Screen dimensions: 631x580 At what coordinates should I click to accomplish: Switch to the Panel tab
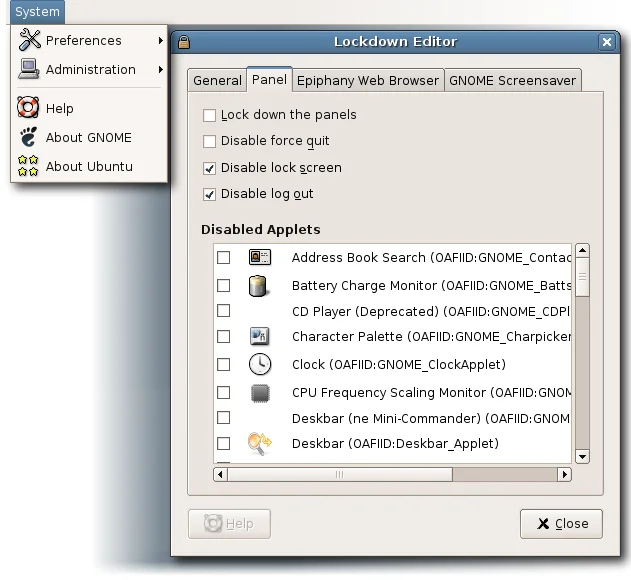tap(269, 79)
